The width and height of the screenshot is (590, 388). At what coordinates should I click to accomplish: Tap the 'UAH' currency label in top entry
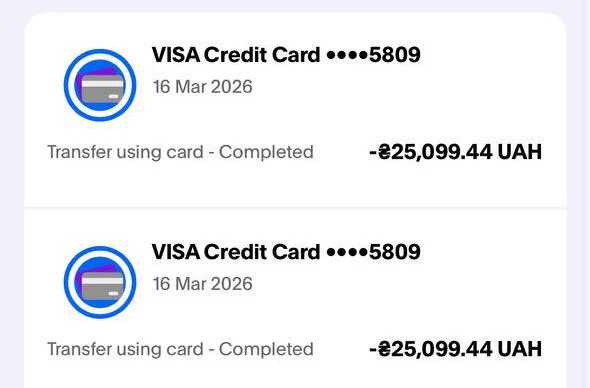point(520,152)
